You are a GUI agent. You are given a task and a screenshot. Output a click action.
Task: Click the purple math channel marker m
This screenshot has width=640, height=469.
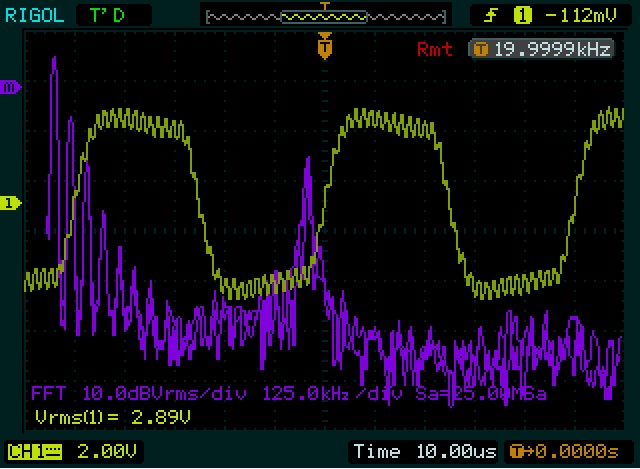pyautogui.click(x=10, y=87)
